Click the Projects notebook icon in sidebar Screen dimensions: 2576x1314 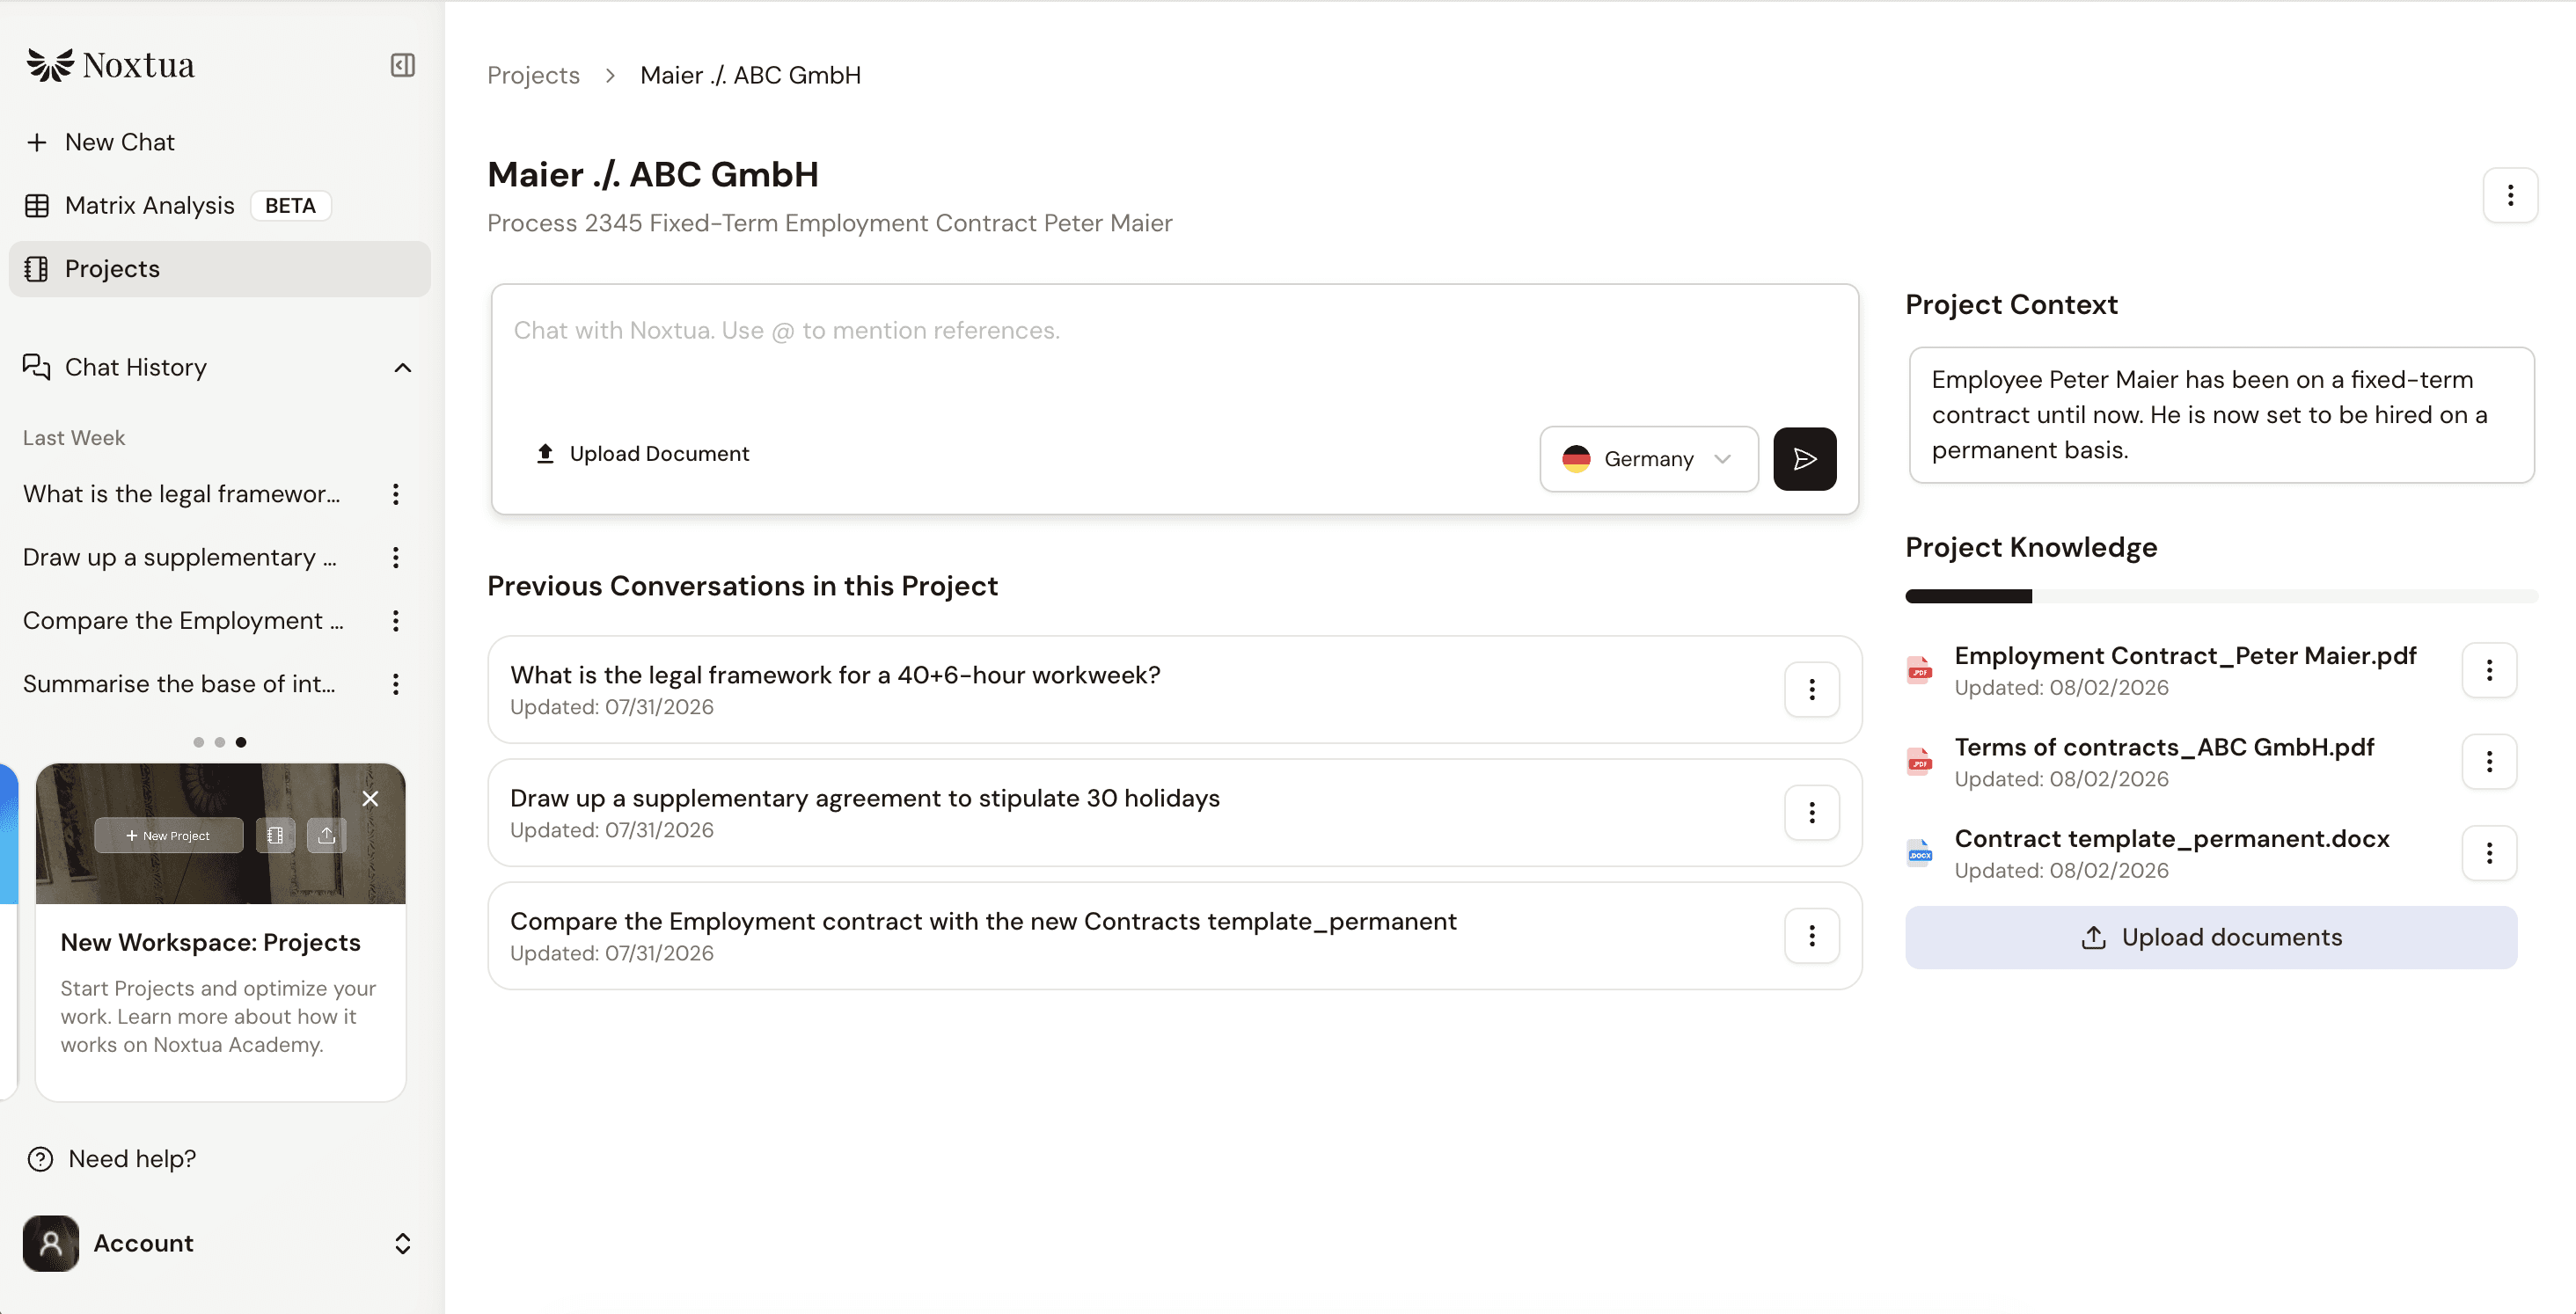point(36,269)
